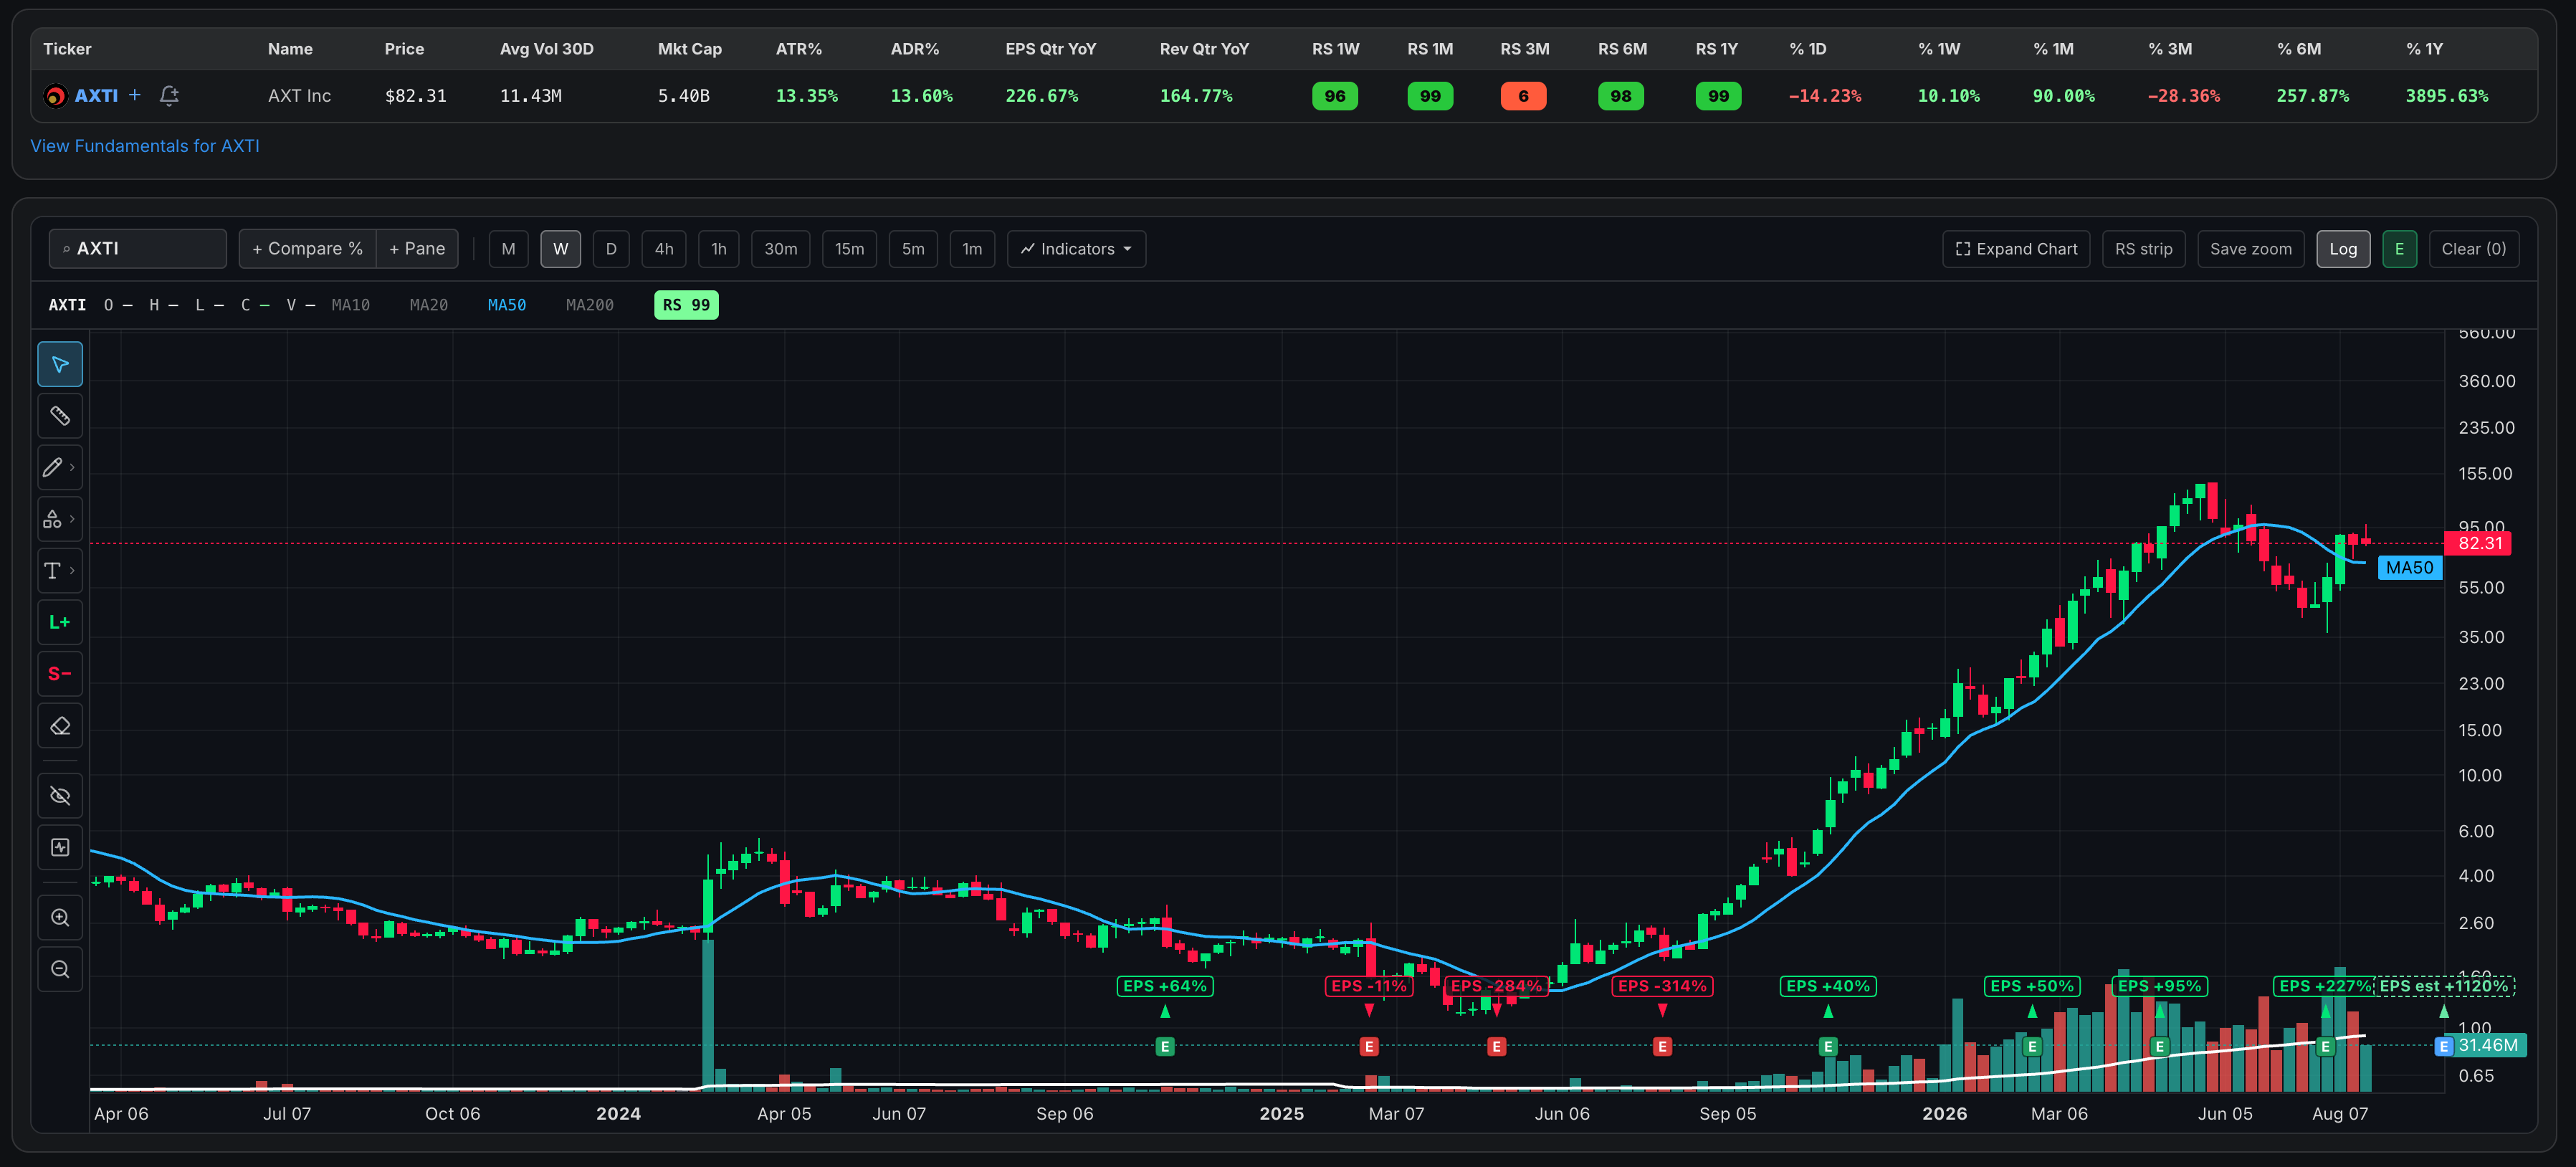Select the cursor pointer tool

click(x=60, y=365)
